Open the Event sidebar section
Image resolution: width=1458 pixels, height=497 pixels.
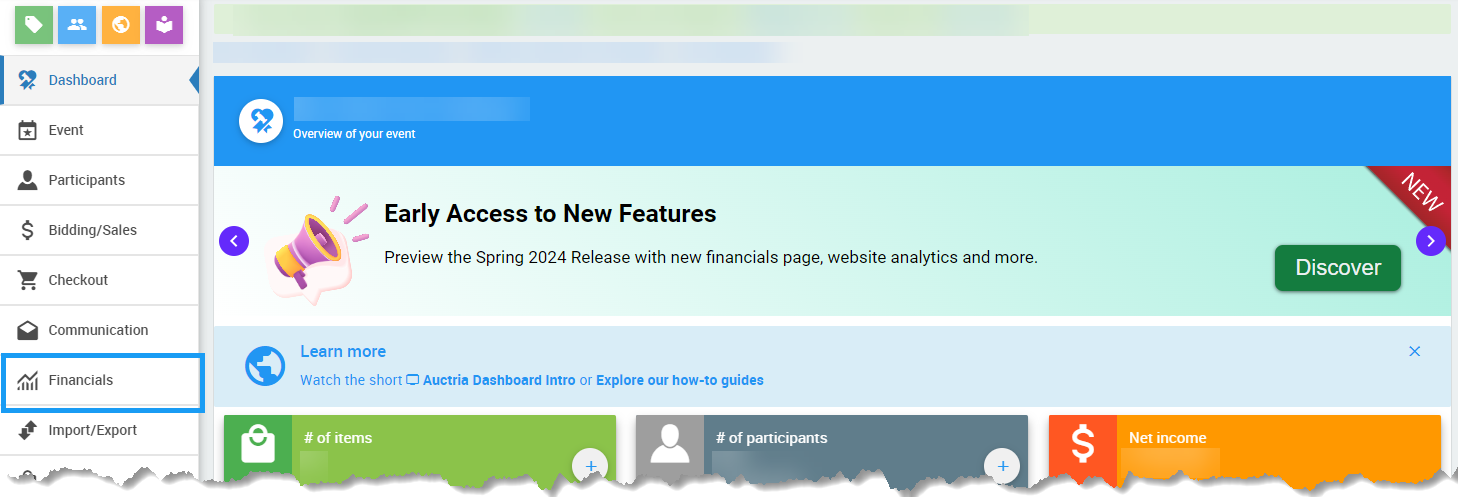pos(66,130)
